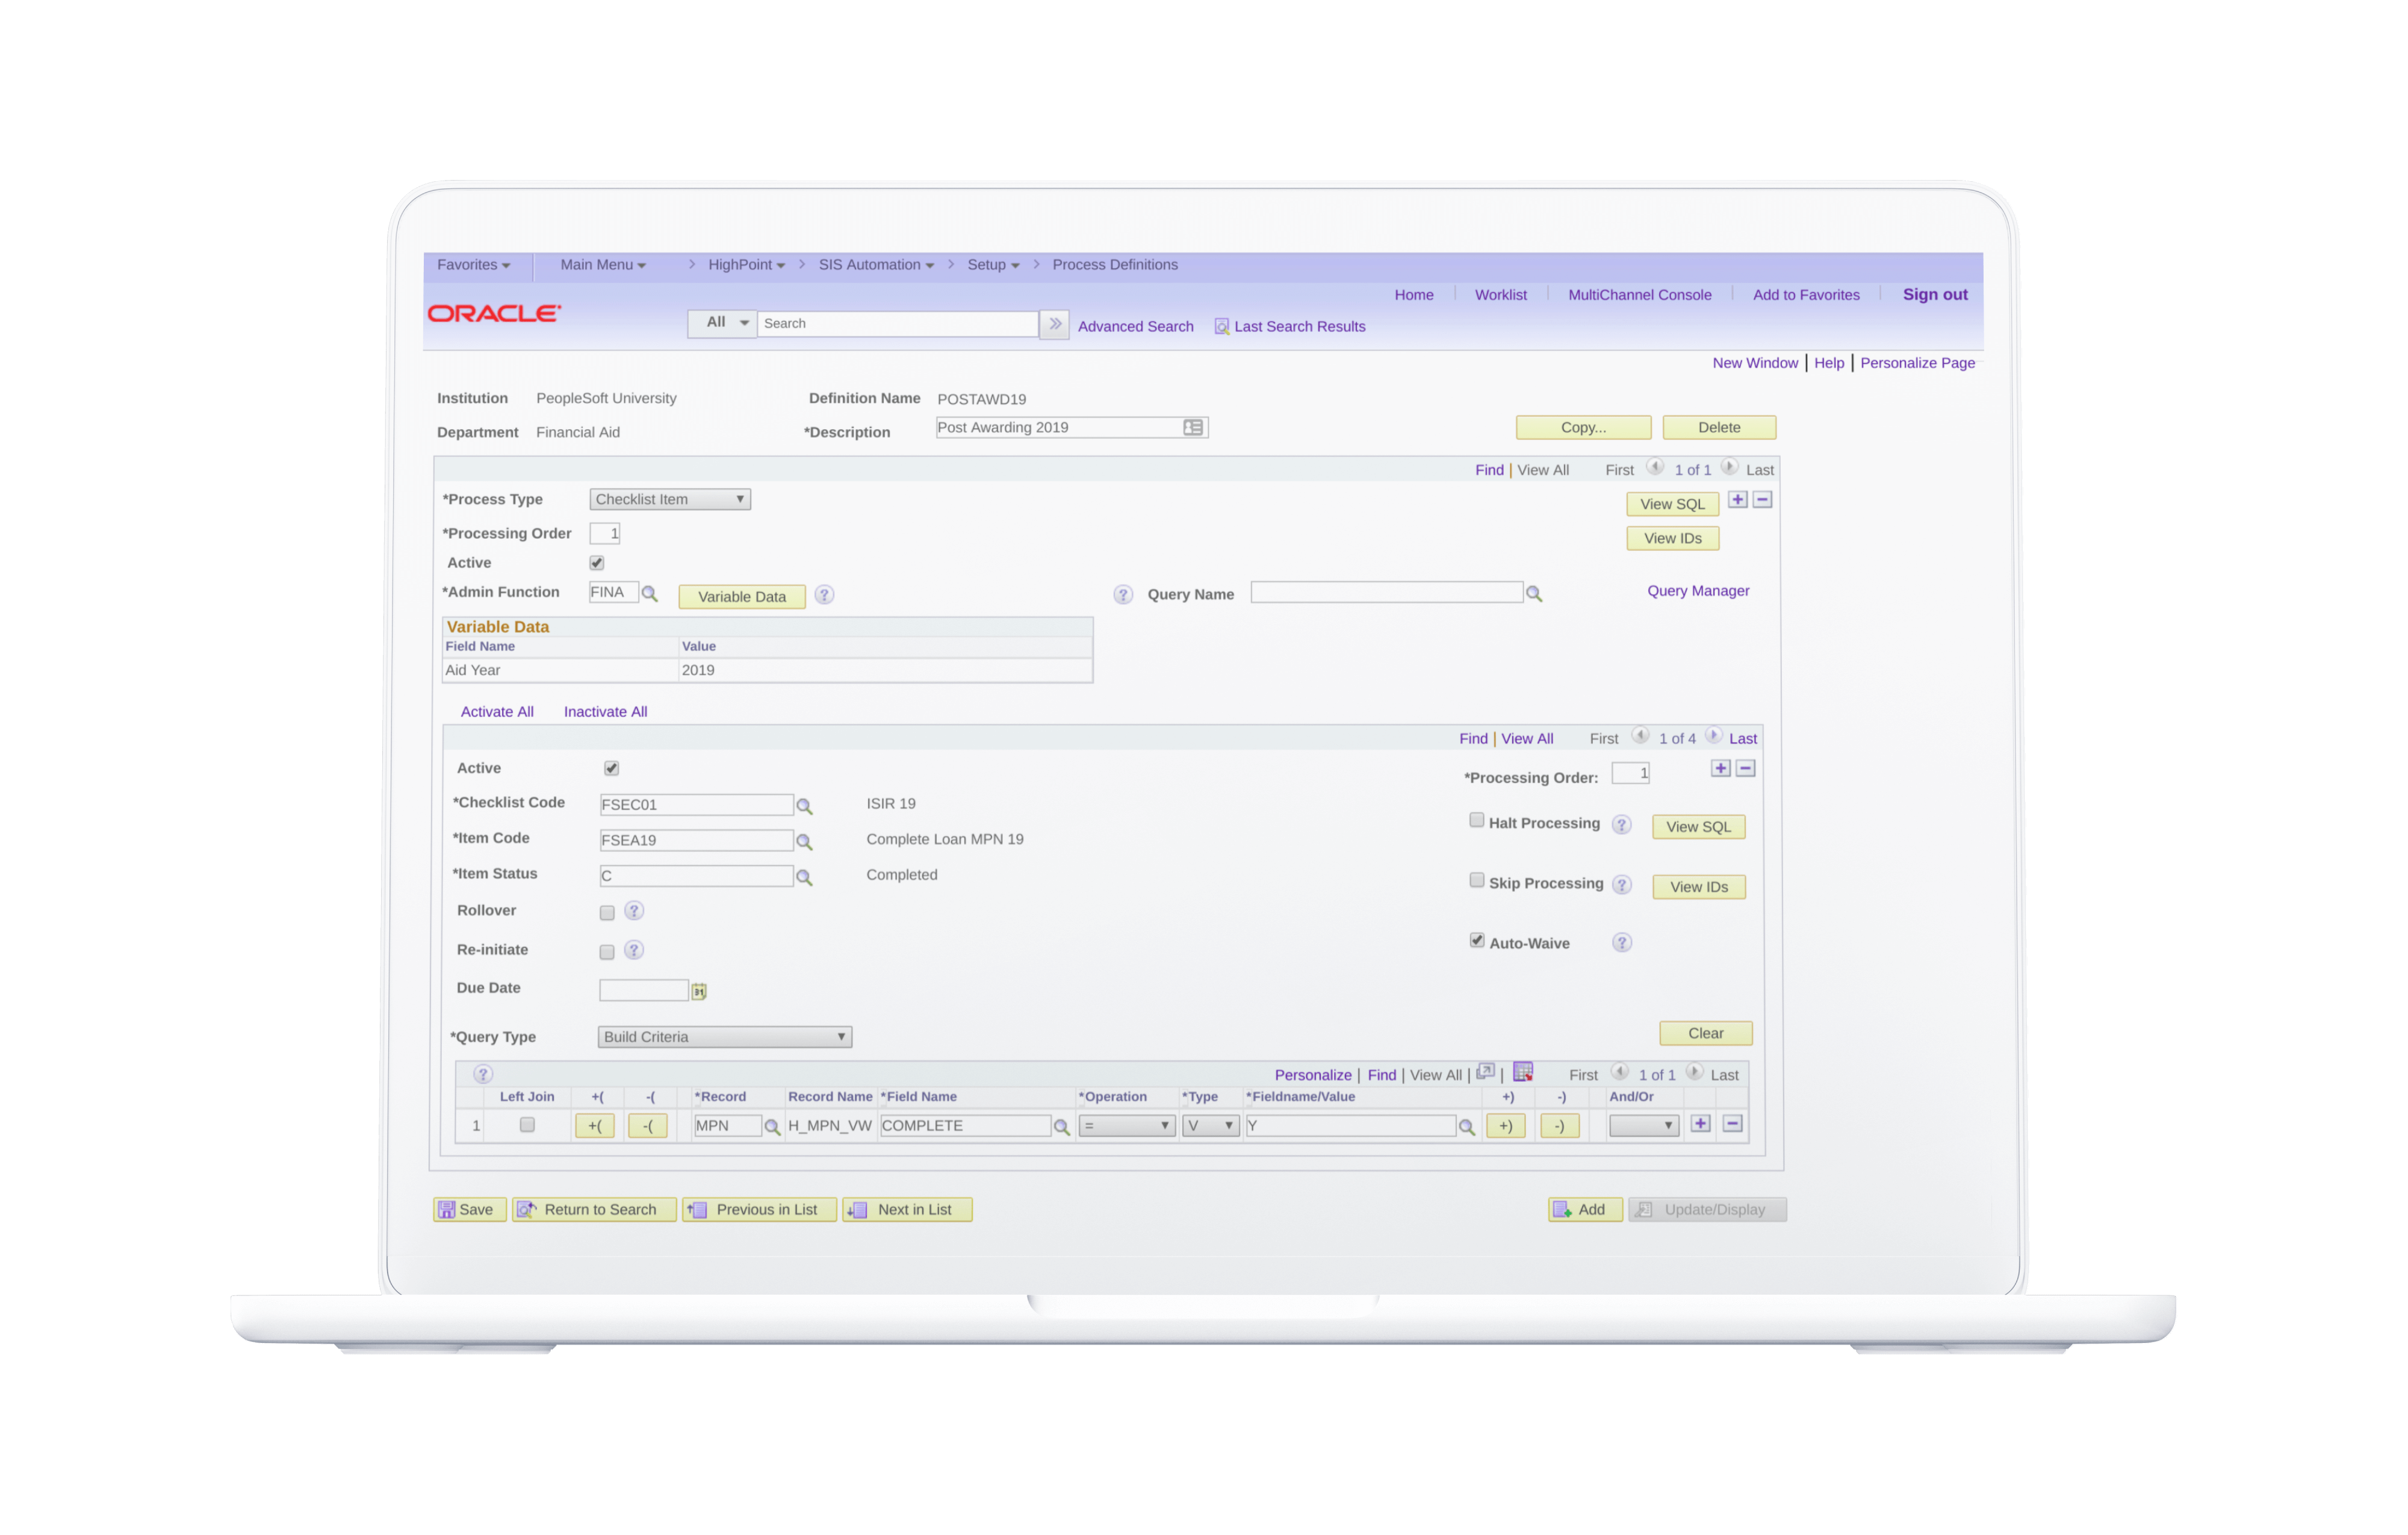Open the Operation dropdown showing equals
This screenshot has height=1535, width=2408.
click(1127, 1127)
